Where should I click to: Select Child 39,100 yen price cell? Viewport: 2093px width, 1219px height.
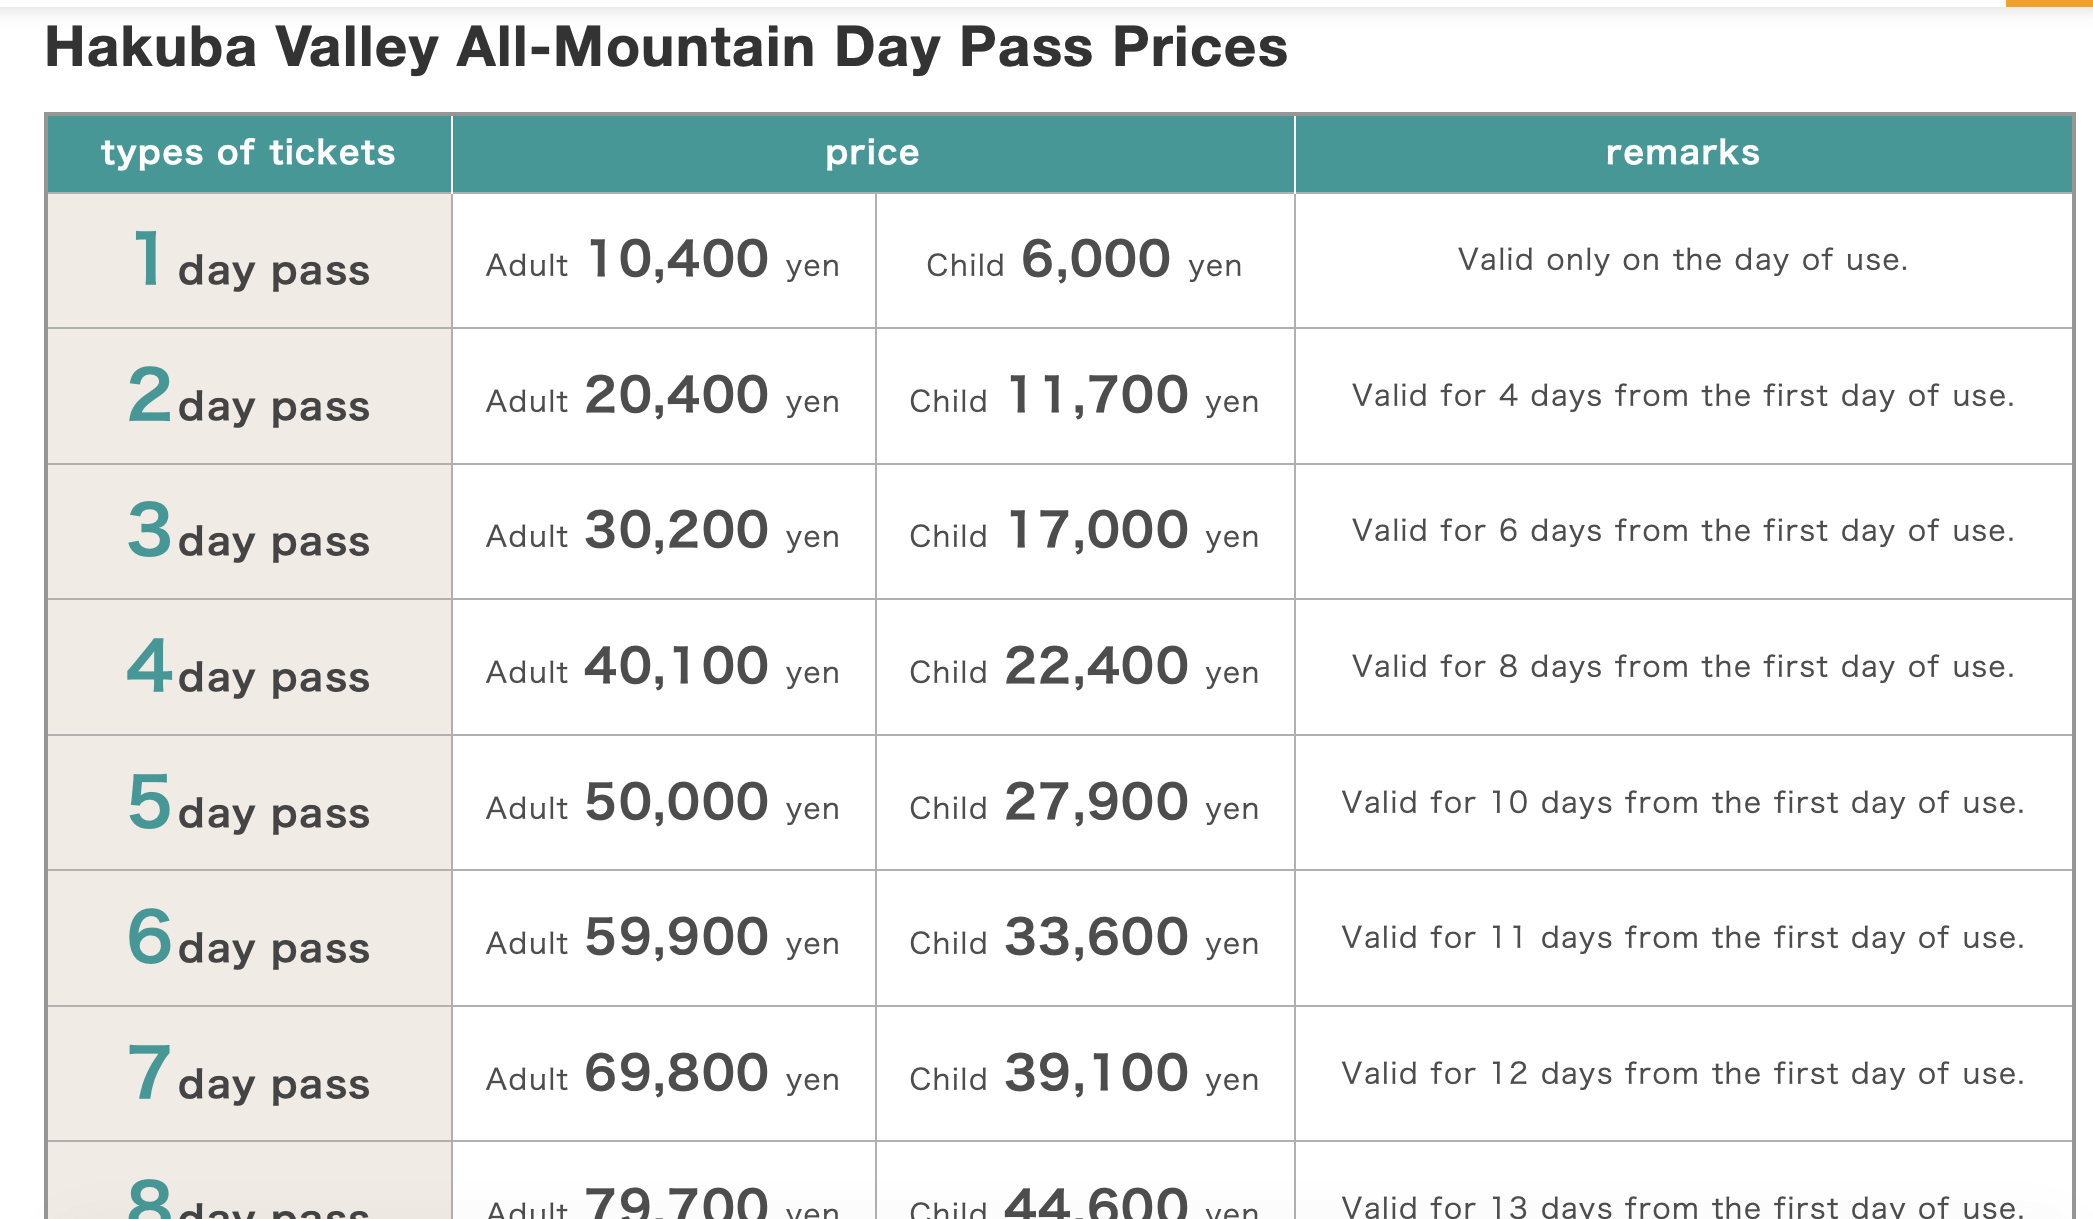click(1084, 1075)
